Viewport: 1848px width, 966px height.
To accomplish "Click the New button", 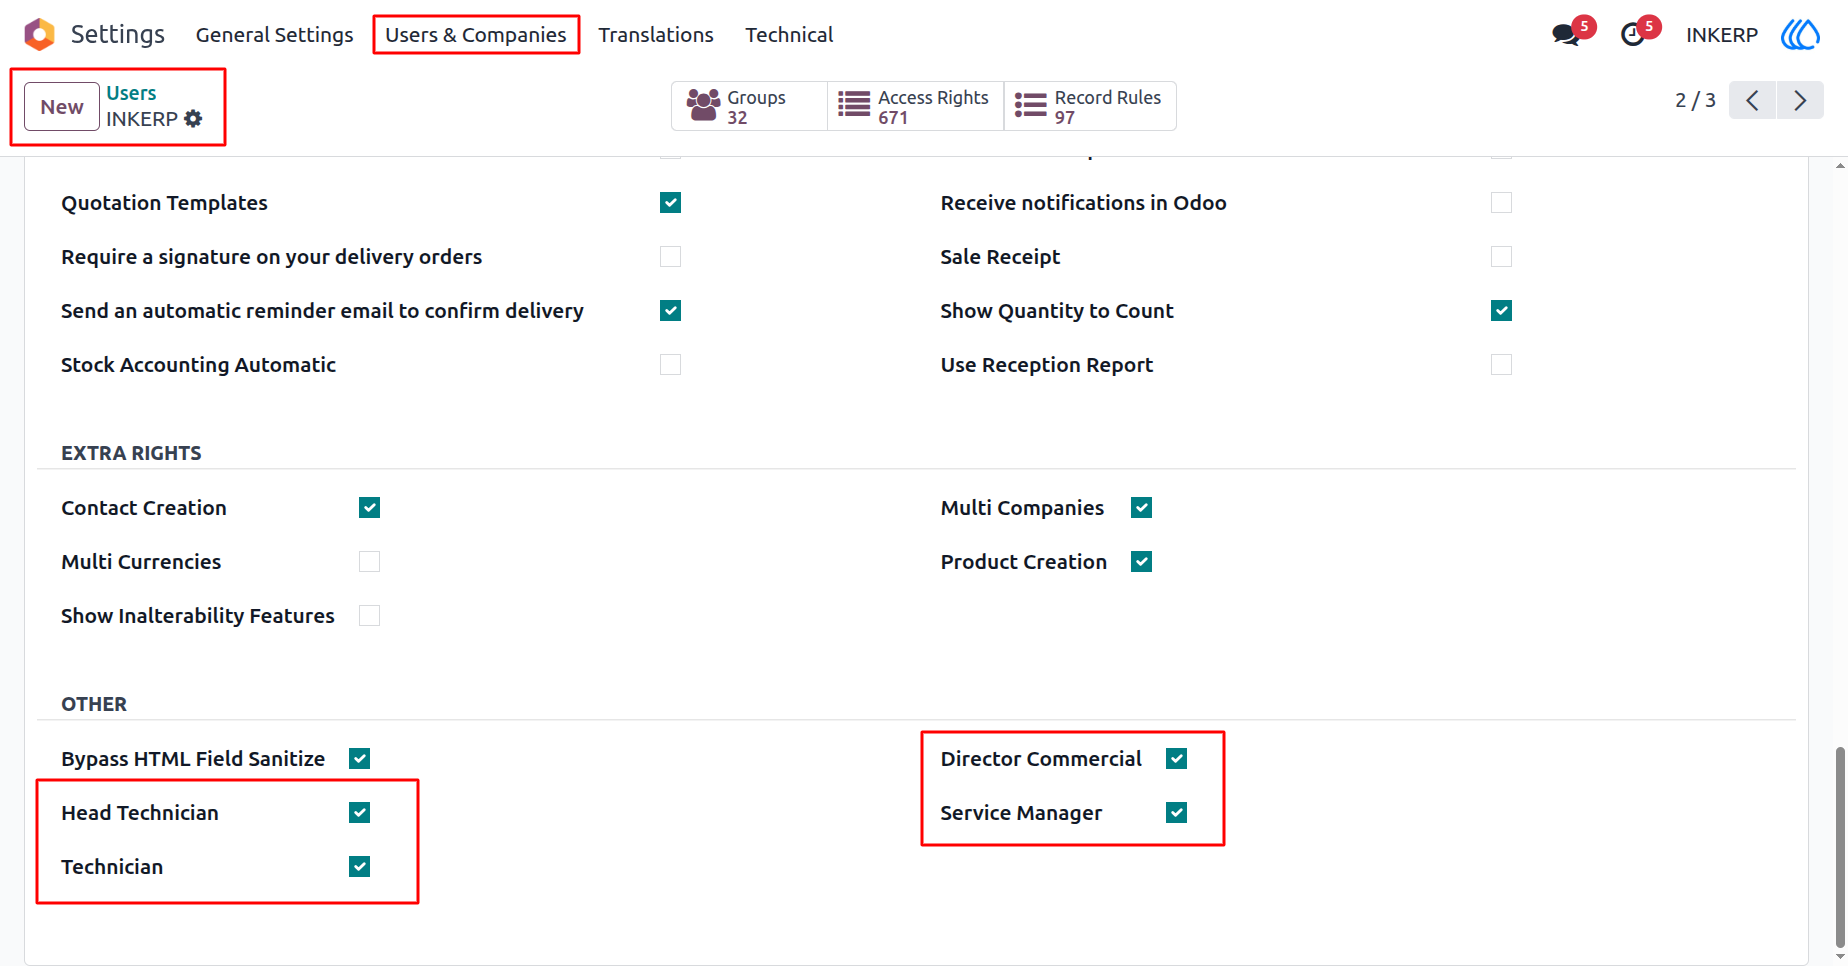I will tap(62, 107).
